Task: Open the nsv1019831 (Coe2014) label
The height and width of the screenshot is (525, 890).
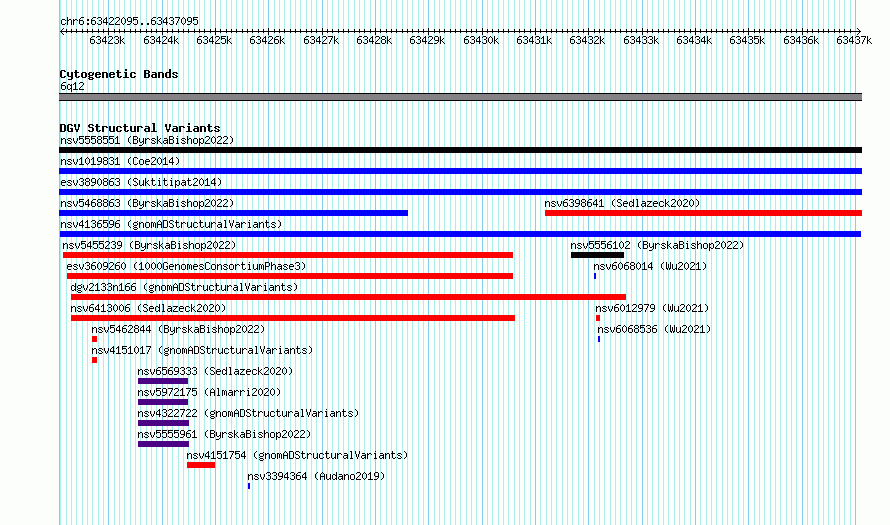Action: point(120,161)
